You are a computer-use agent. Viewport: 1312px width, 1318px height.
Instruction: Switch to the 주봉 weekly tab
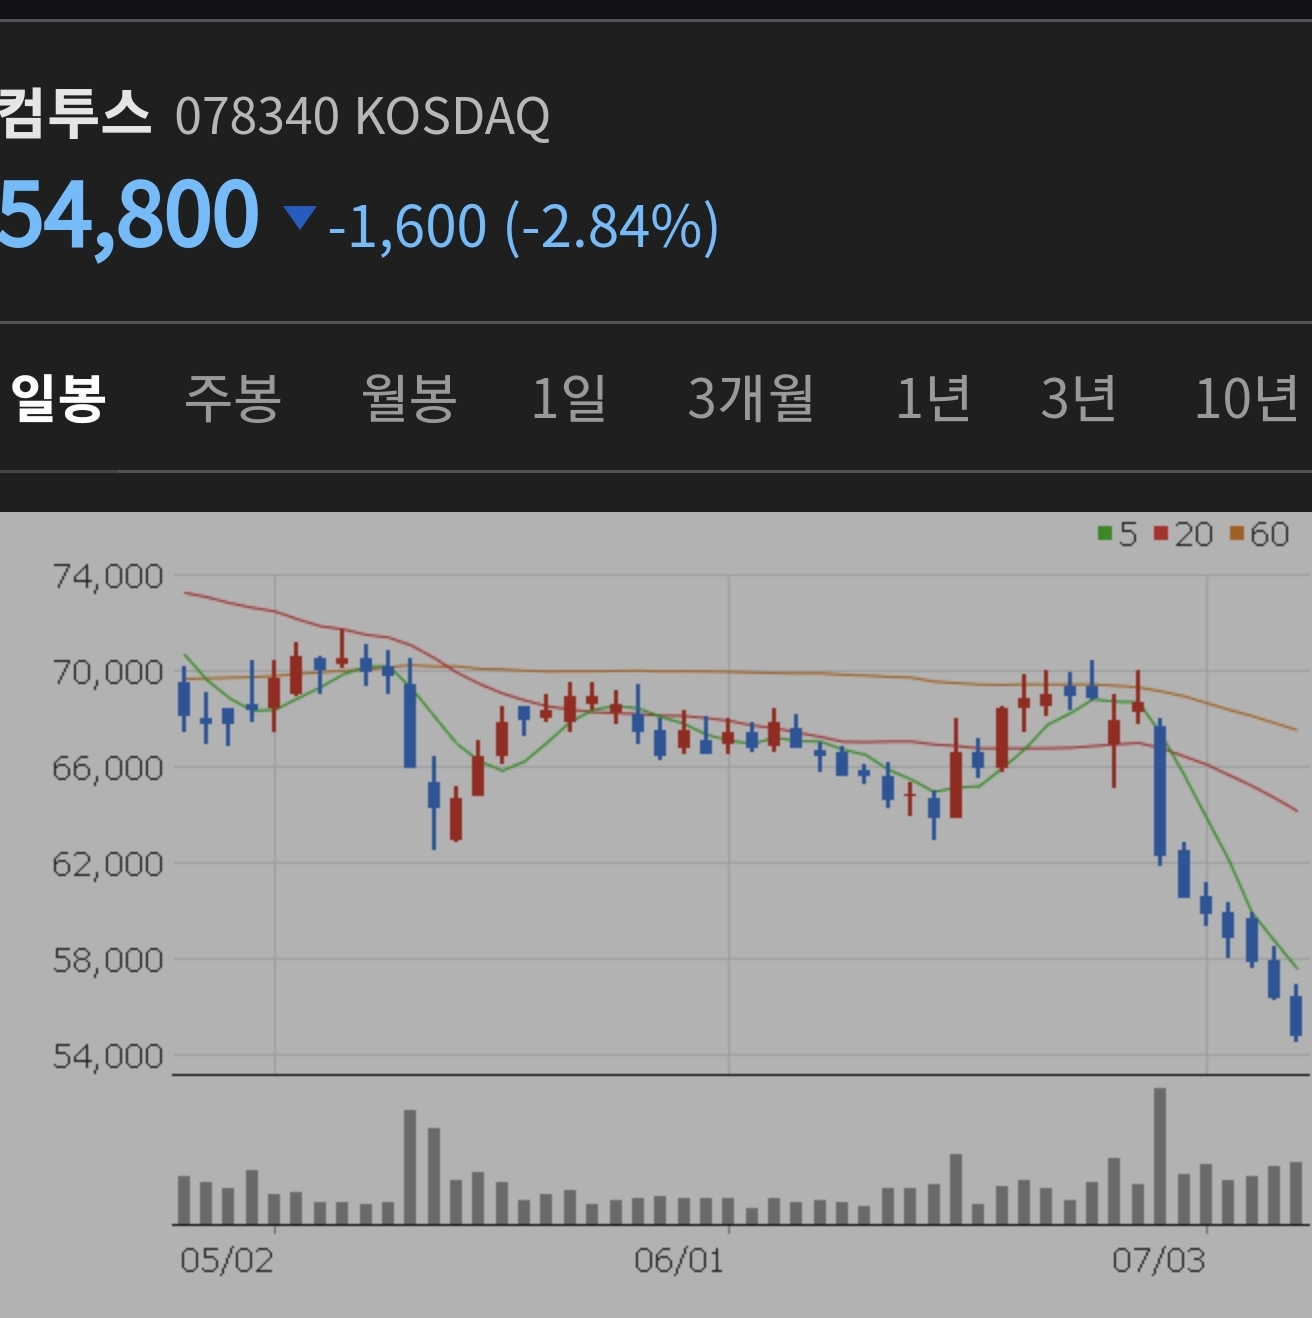233,398
